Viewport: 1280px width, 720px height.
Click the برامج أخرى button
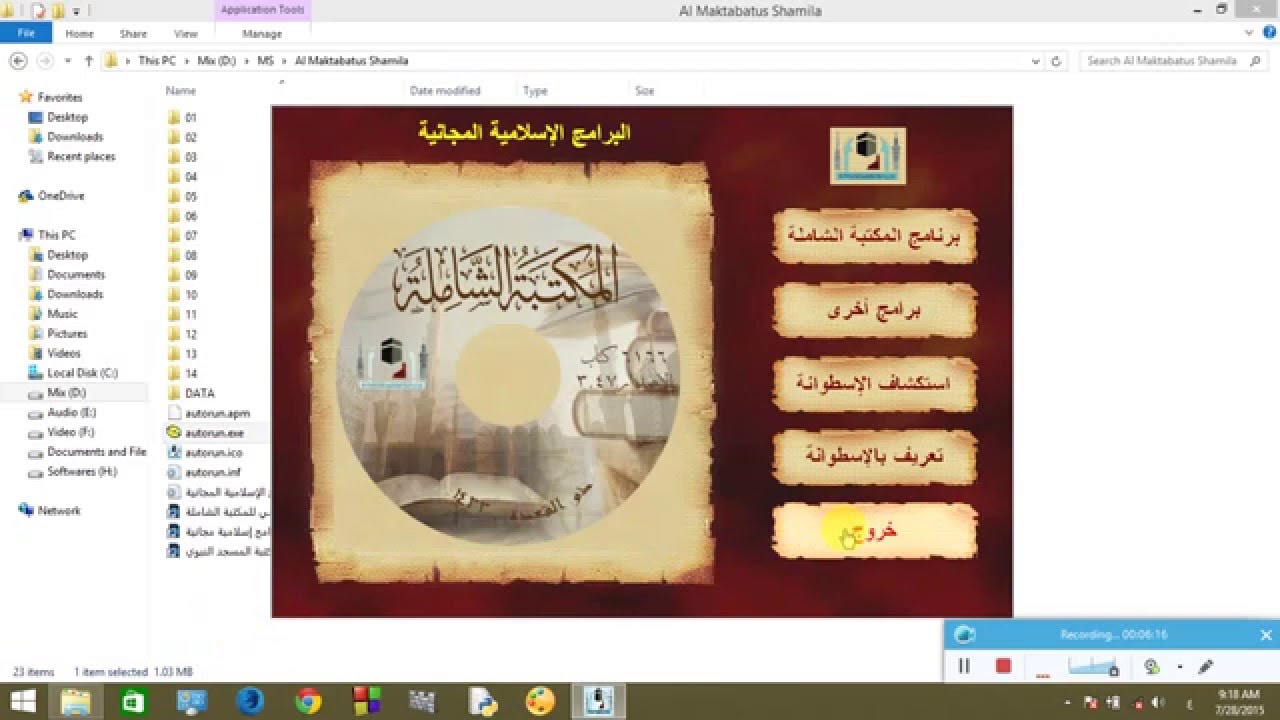pos(874,310)
